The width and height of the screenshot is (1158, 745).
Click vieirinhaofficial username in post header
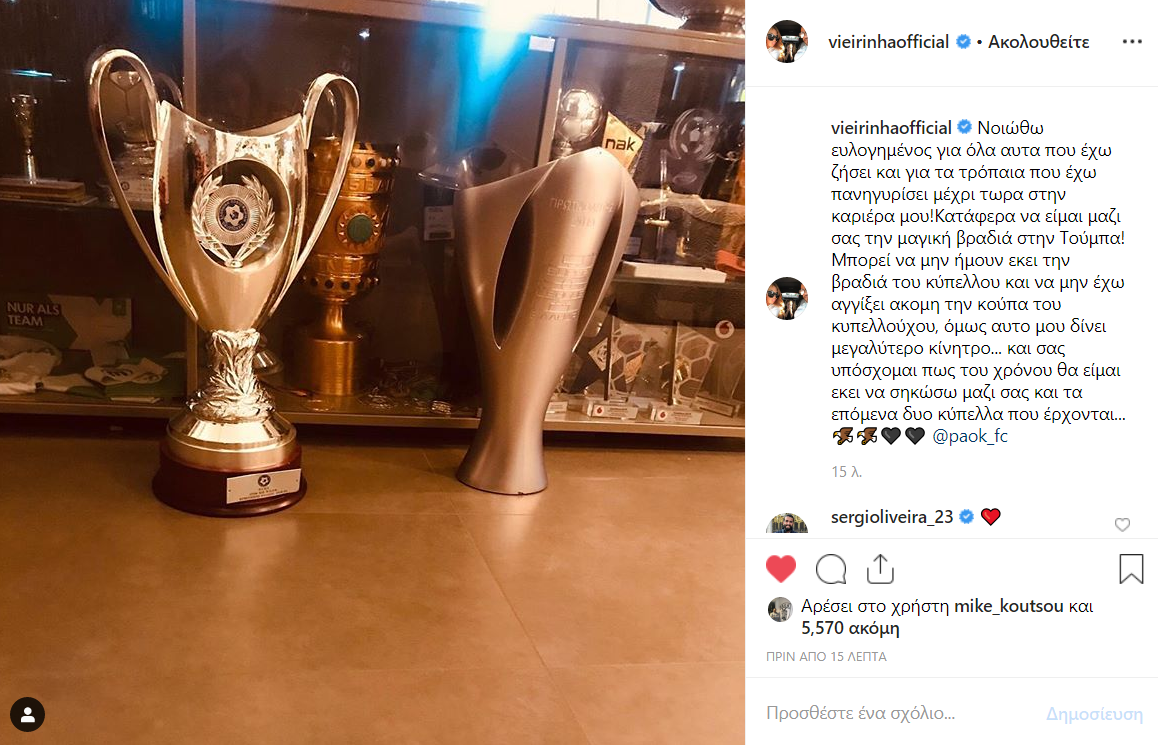(888, 42)
